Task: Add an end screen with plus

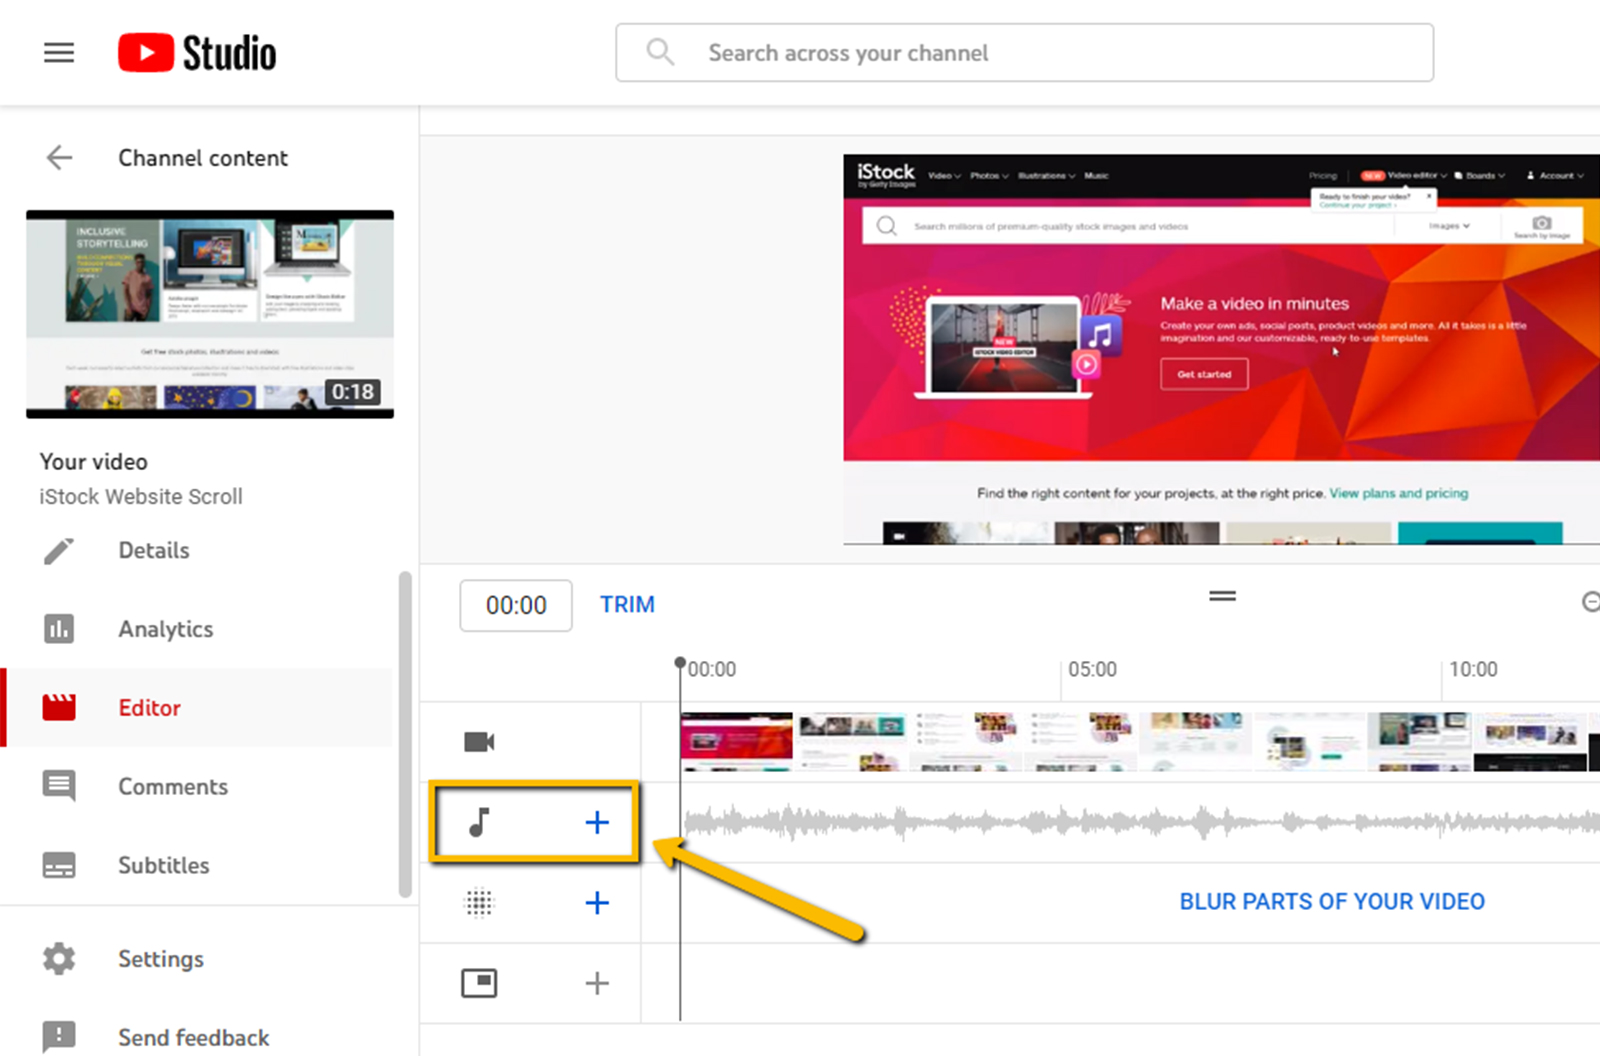Action: tap(597, 983)
